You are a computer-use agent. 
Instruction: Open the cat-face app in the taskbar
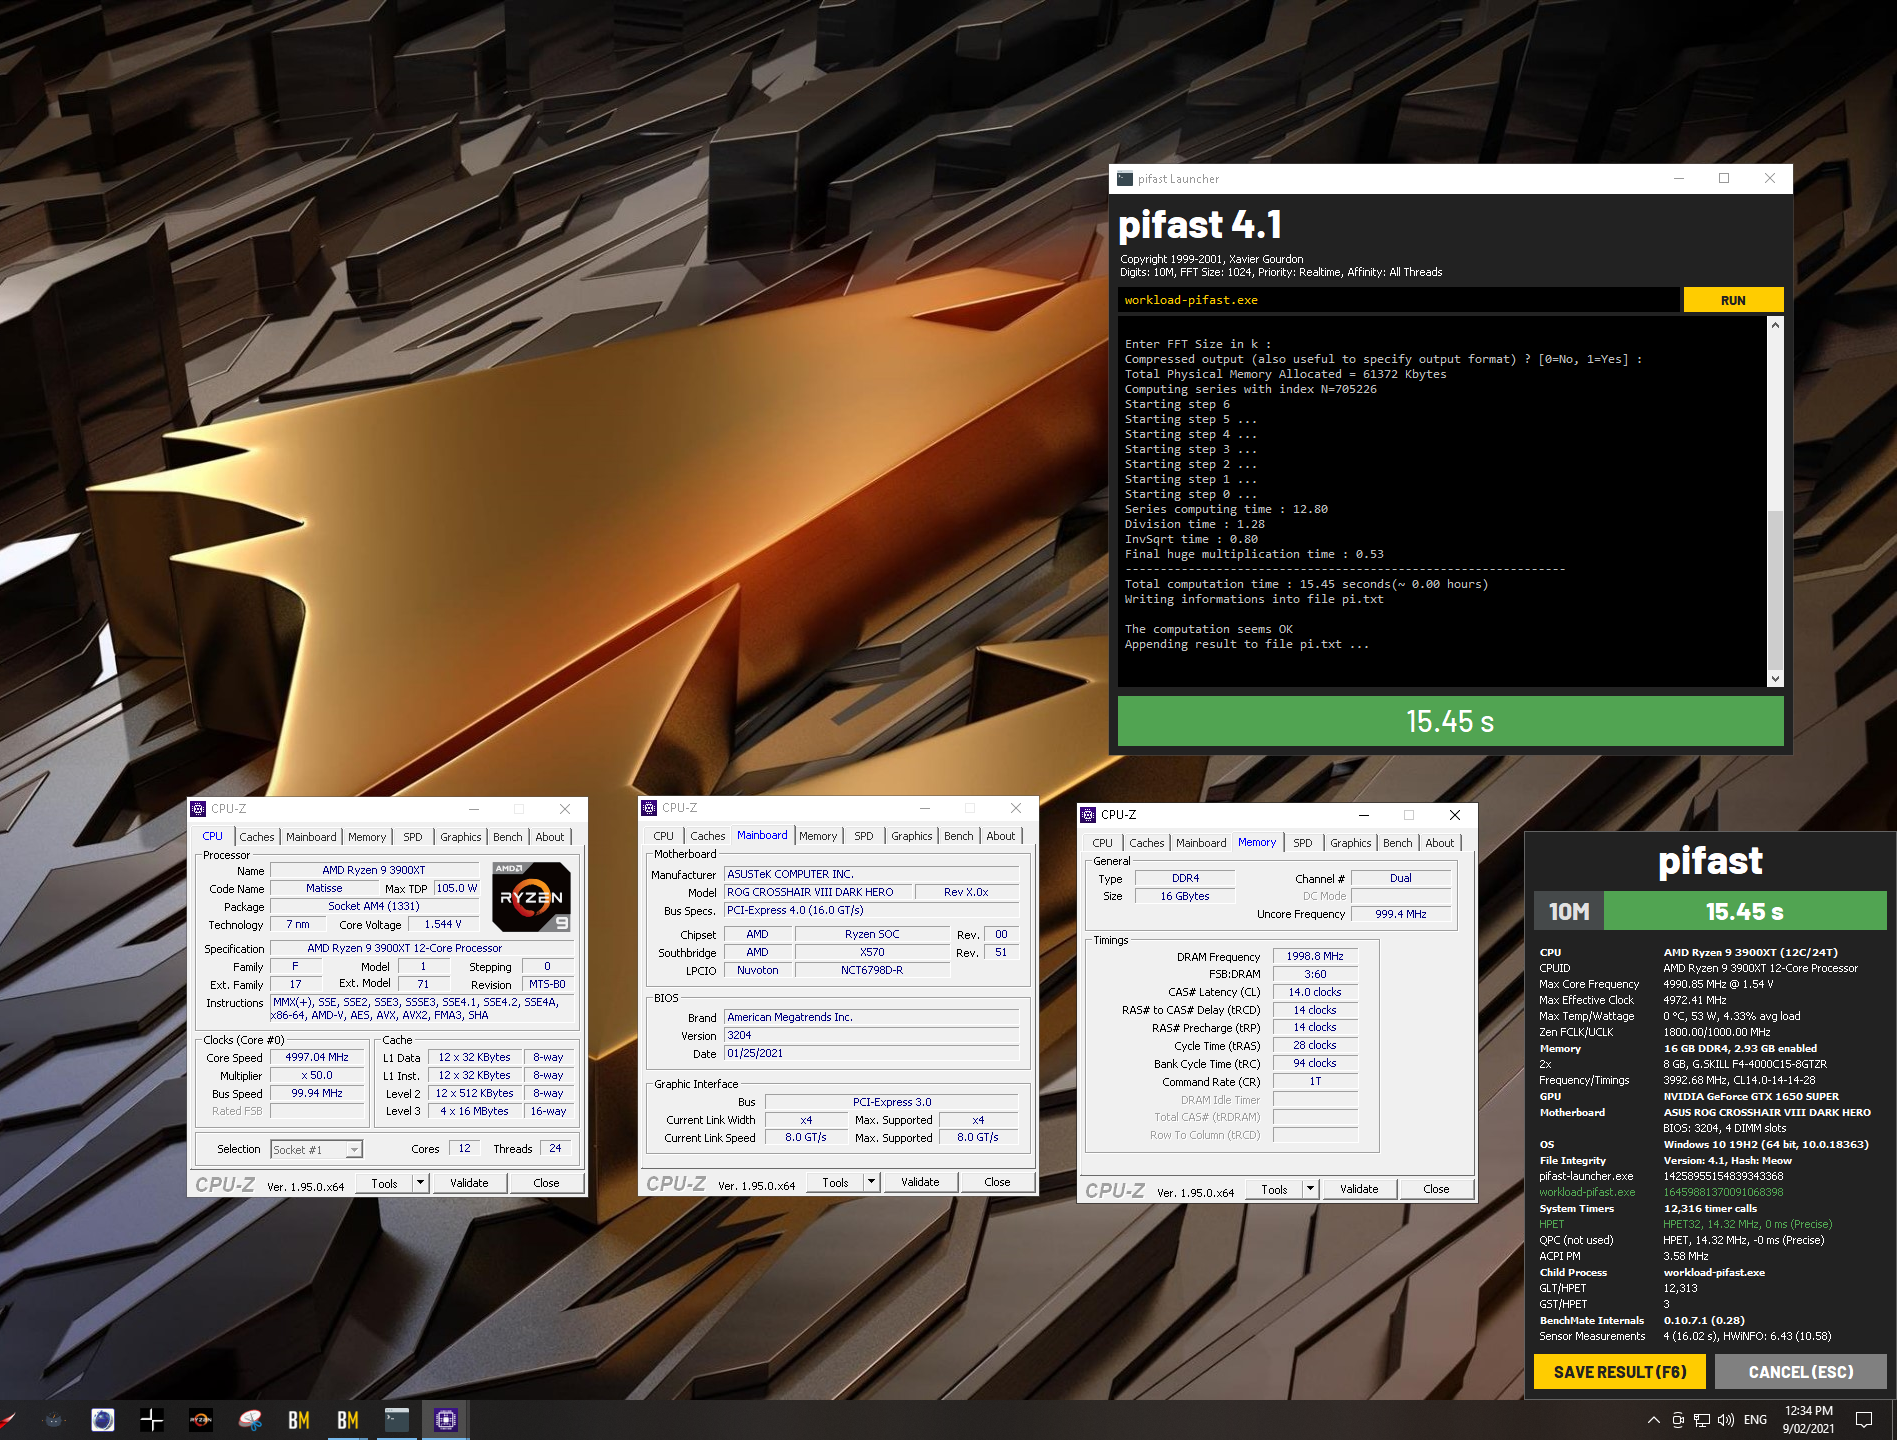coord(54,1419)
